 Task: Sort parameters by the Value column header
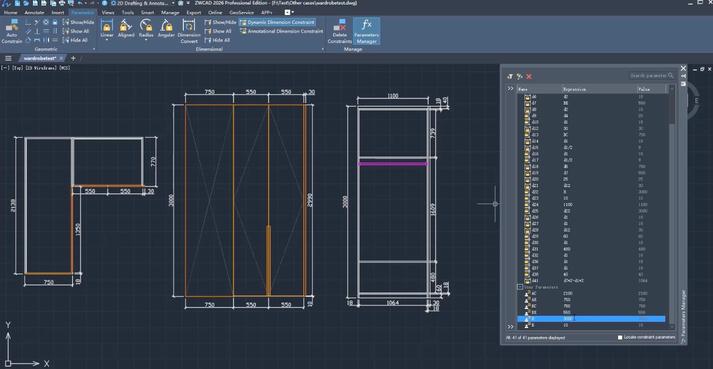pyautogui.click(x=652, y=89)
